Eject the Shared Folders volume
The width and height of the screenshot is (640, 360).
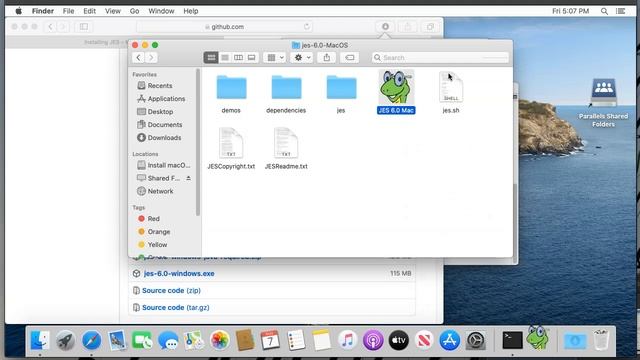pos(189,178)
